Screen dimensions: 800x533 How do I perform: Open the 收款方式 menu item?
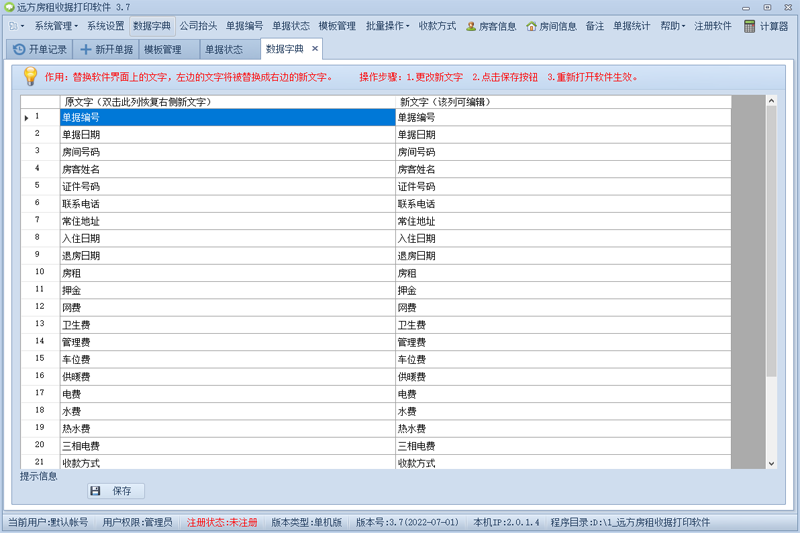click(437, 26)
